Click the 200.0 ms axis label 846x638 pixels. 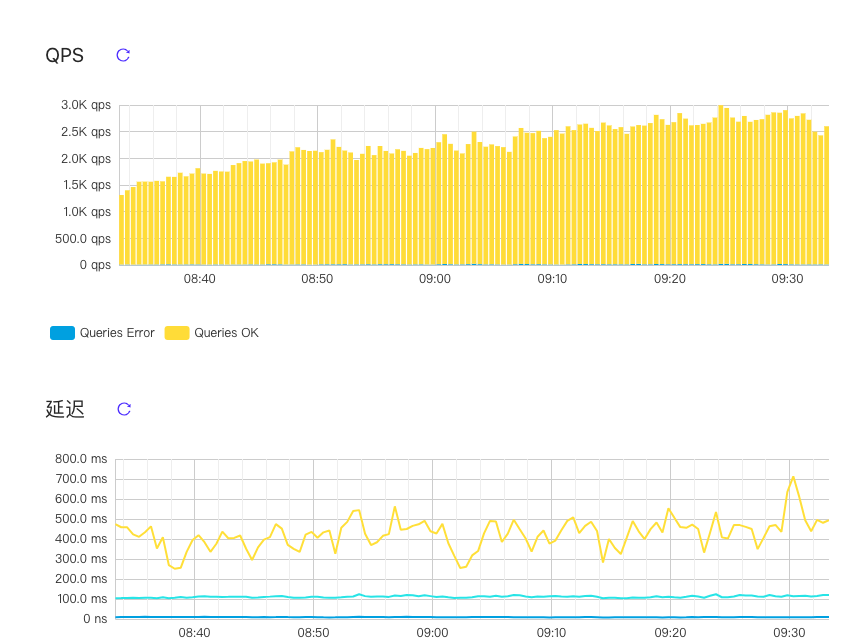coord(81,579)
